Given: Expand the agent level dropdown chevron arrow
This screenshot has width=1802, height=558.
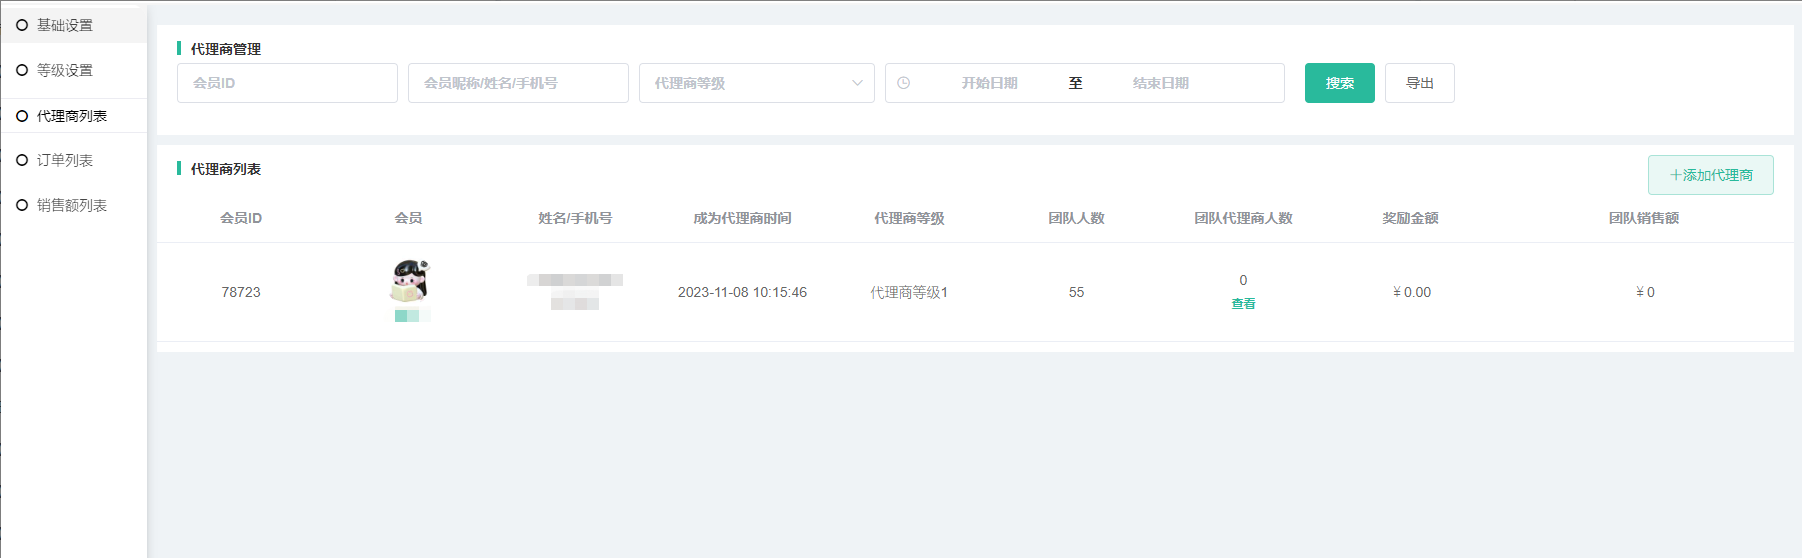Looking at the screenshot, I should point(857,83).
